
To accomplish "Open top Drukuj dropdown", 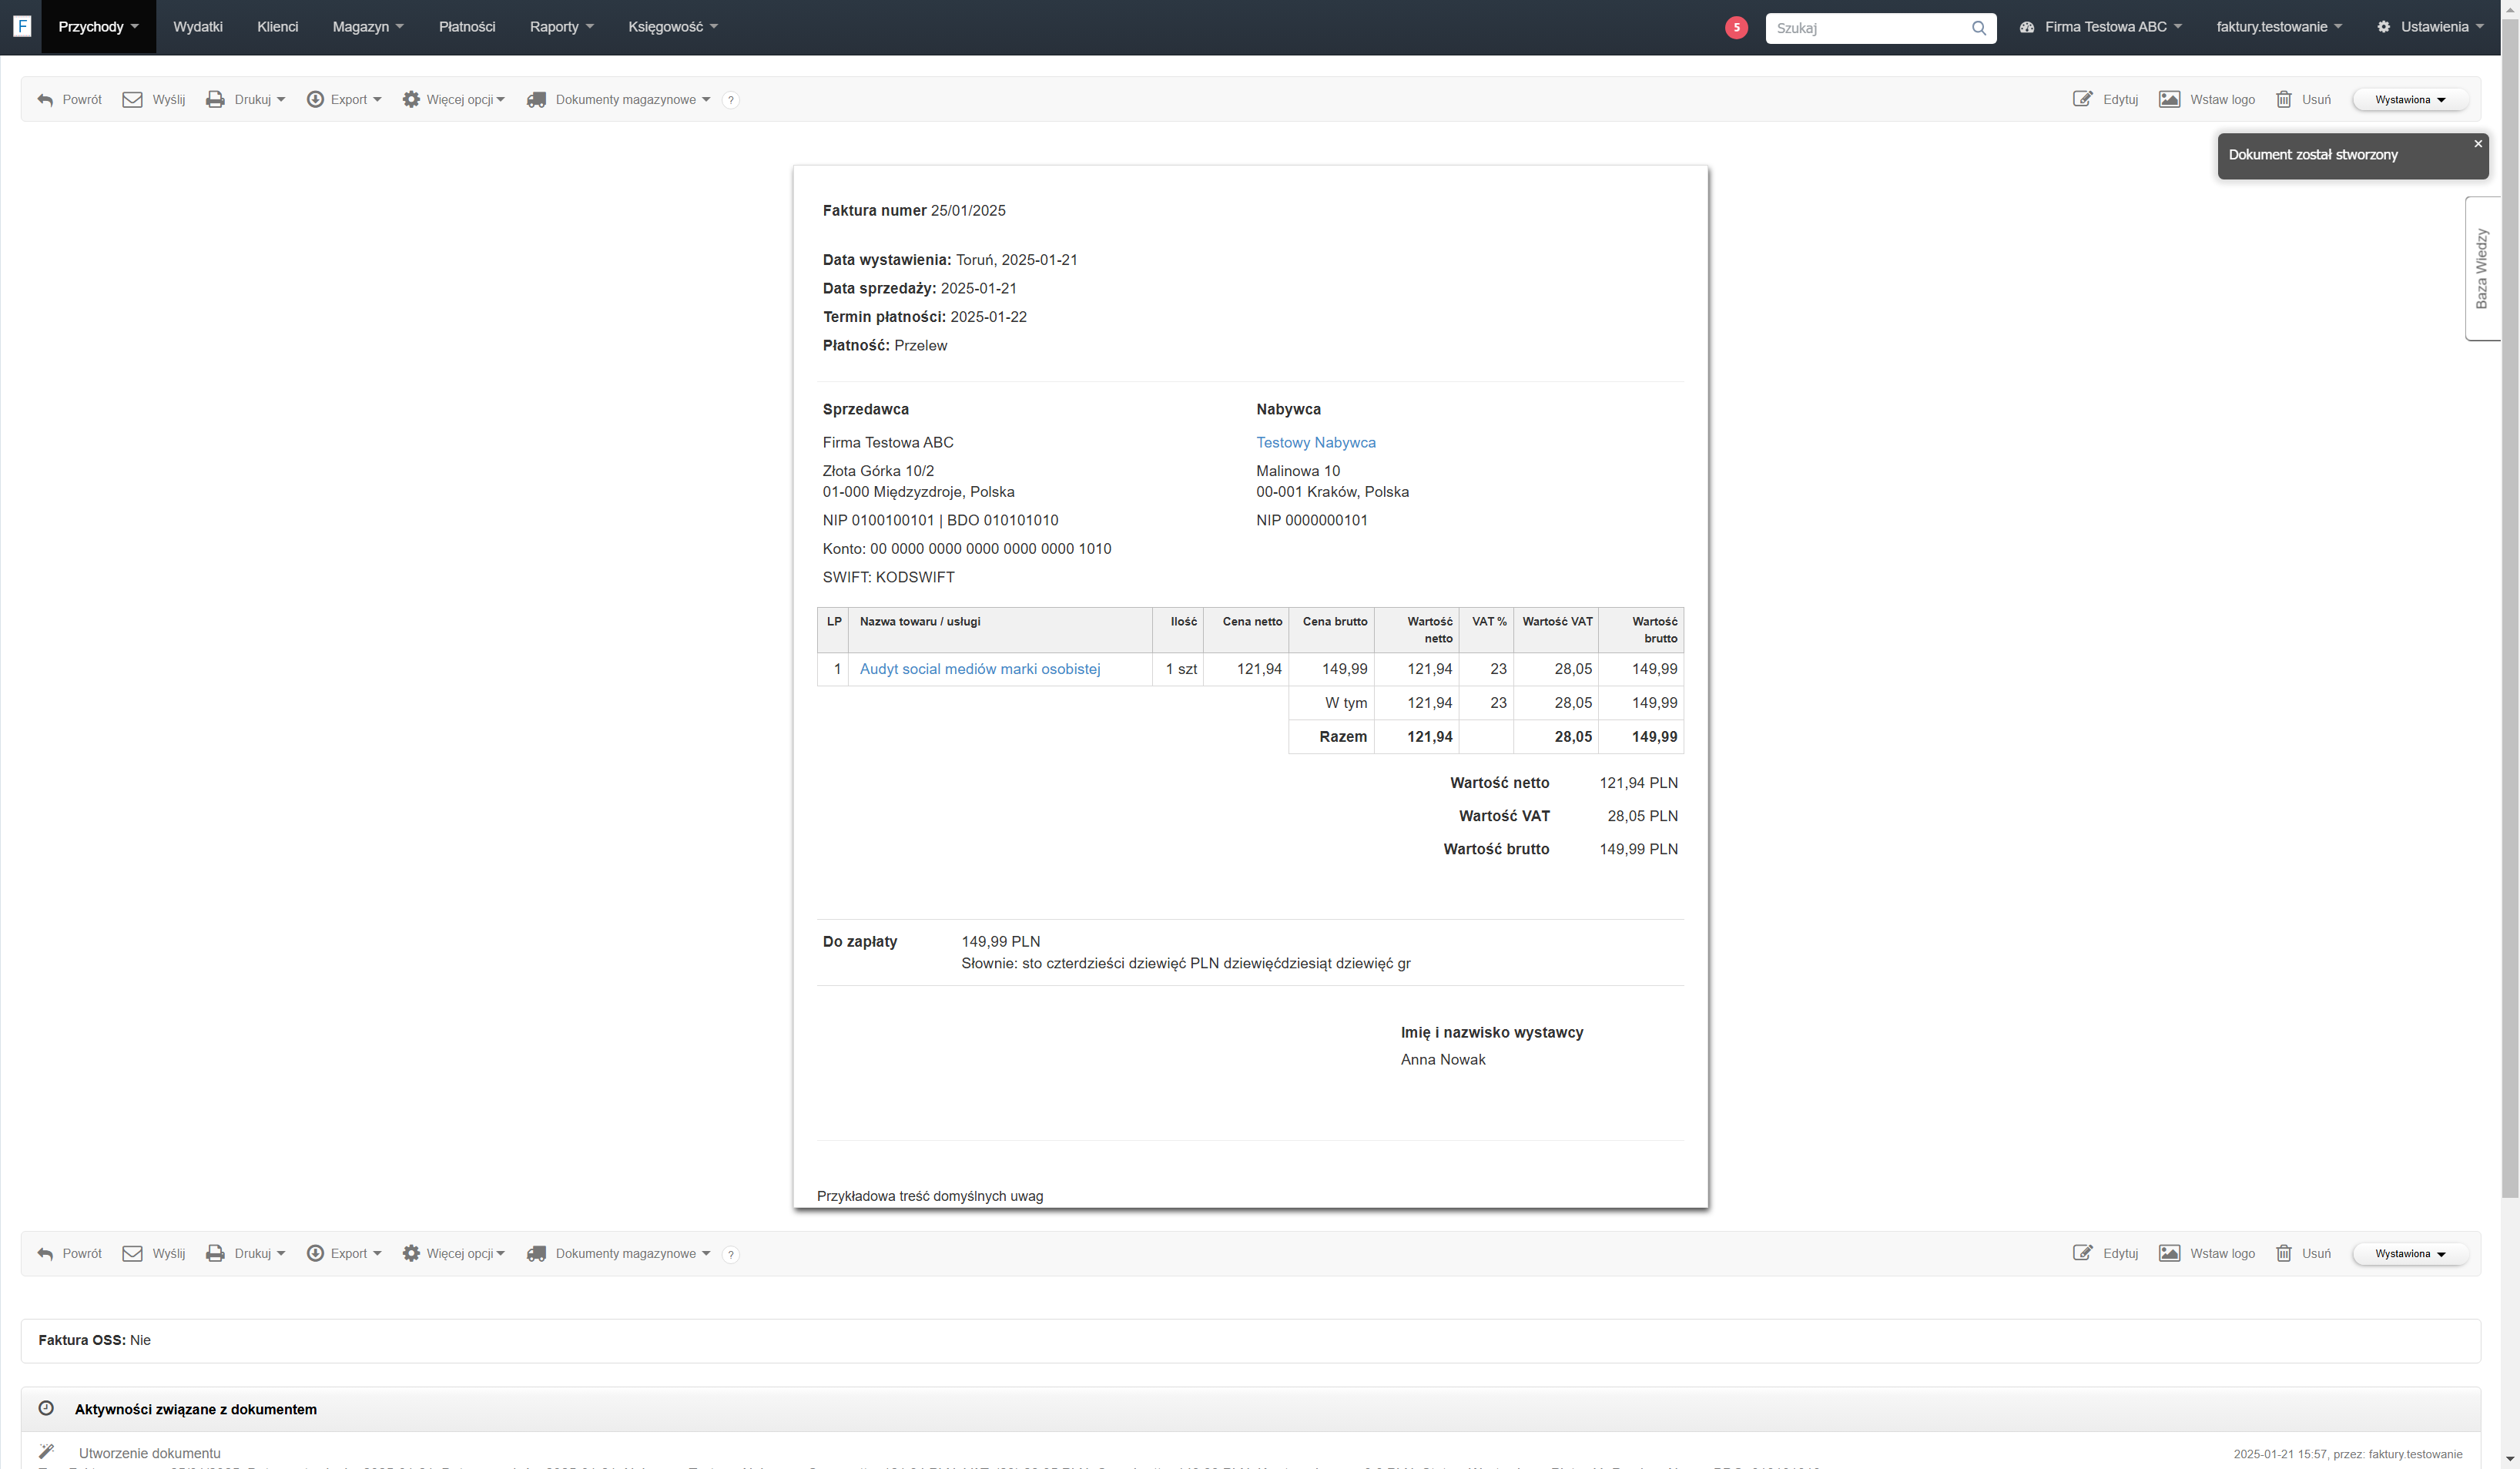I will (x=245, y=100).
